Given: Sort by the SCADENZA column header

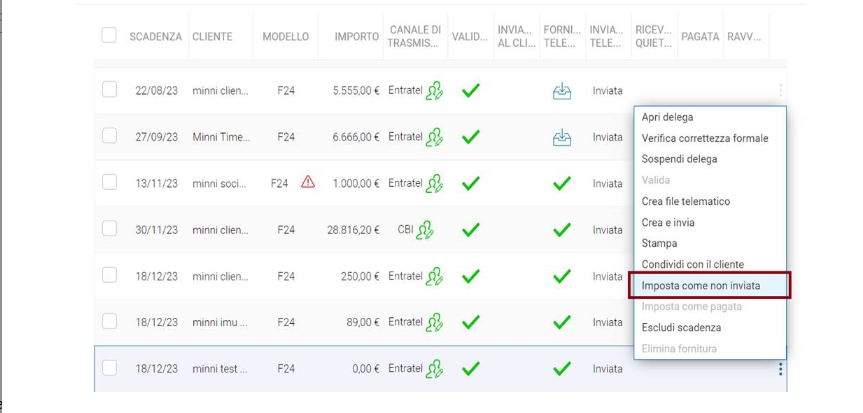Looking at the screenshot, I should (156, 37).
